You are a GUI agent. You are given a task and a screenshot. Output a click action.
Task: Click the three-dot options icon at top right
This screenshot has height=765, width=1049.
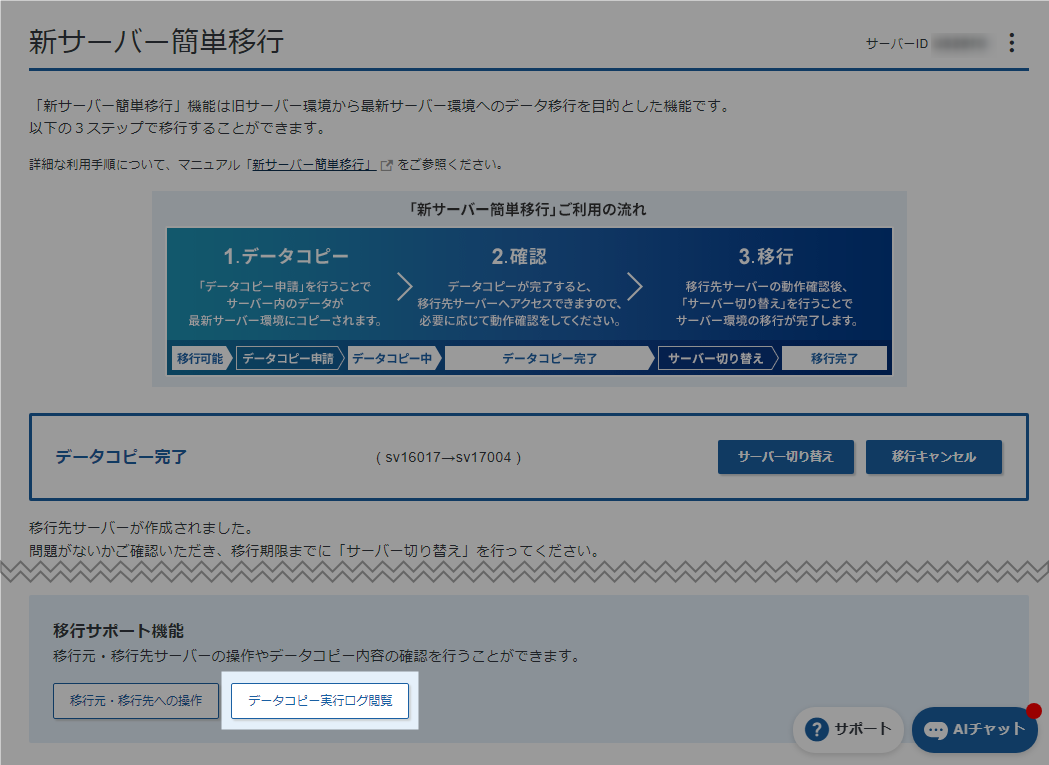coord(1013,42)
